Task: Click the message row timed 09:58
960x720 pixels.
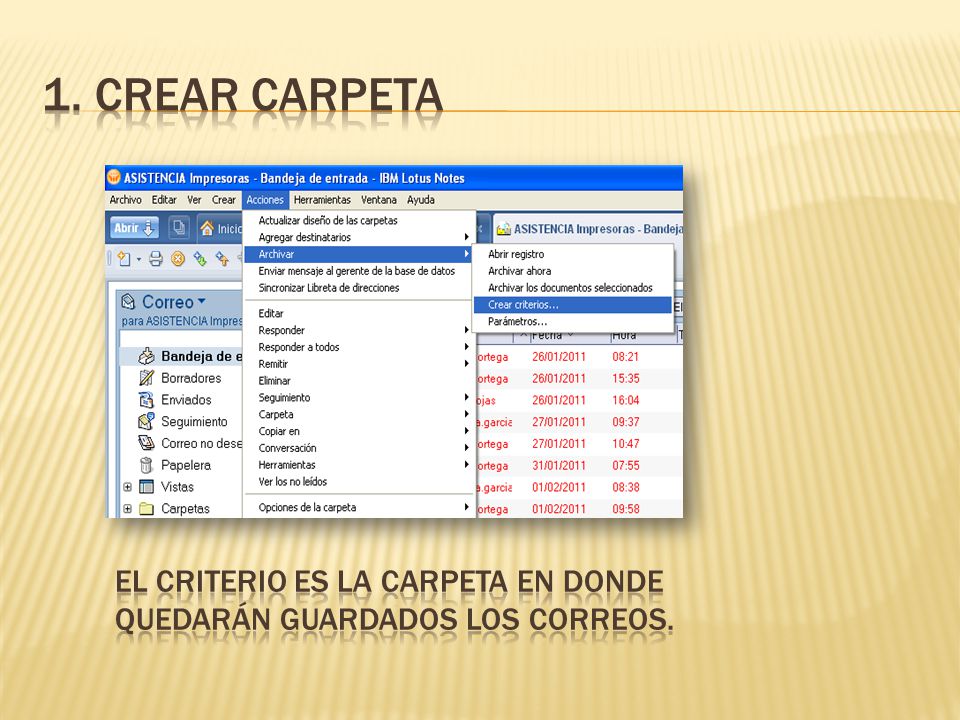Action: [579, 509]
